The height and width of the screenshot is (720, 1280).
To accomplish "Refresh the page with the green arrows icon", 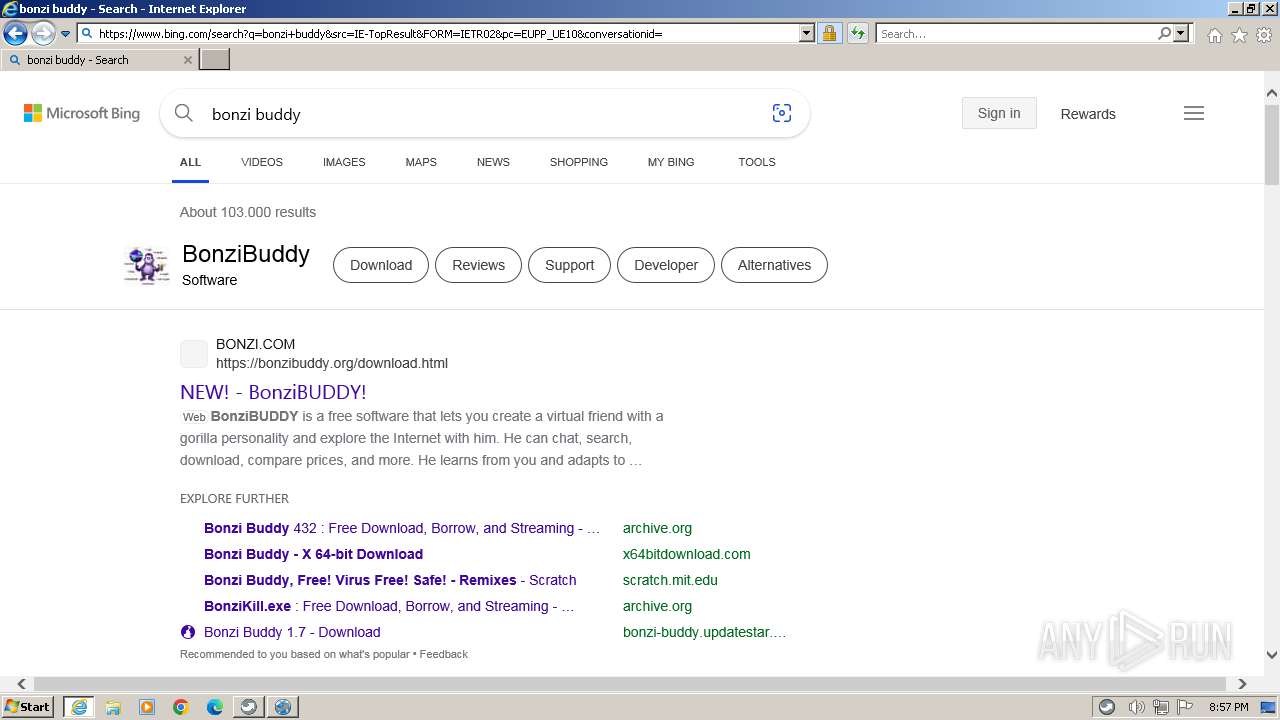I will pyautogui.click(x=858, y=33).
